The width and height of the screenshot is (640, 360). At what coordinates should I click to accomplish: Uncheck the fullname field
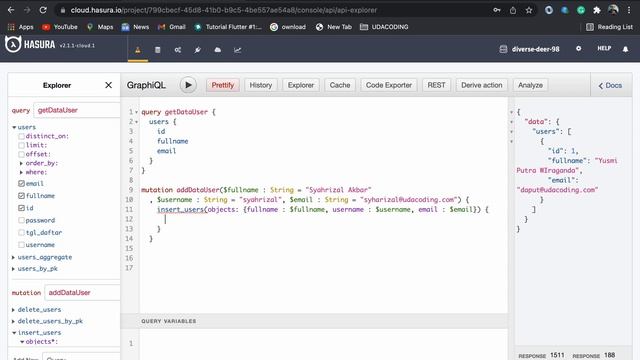tap(21, 196)
